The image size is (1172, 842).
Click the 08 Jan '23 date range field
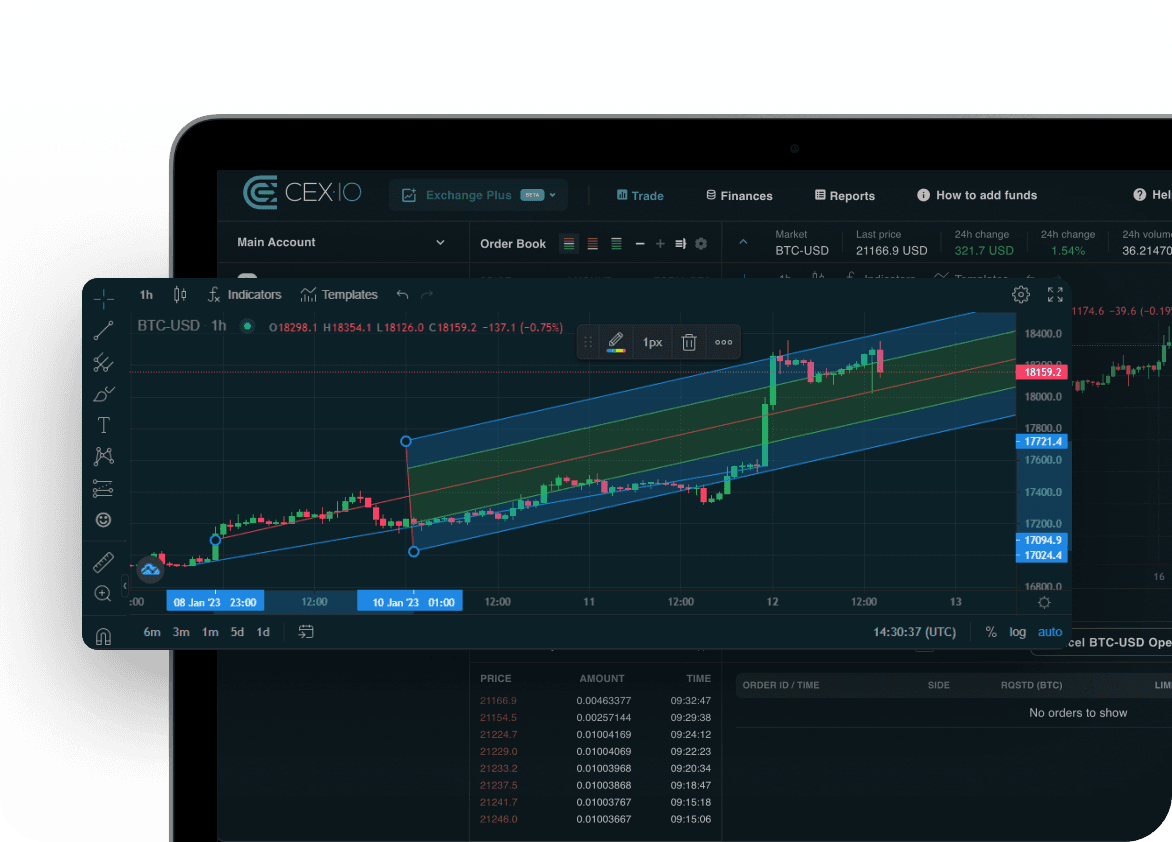click(215, 601)
